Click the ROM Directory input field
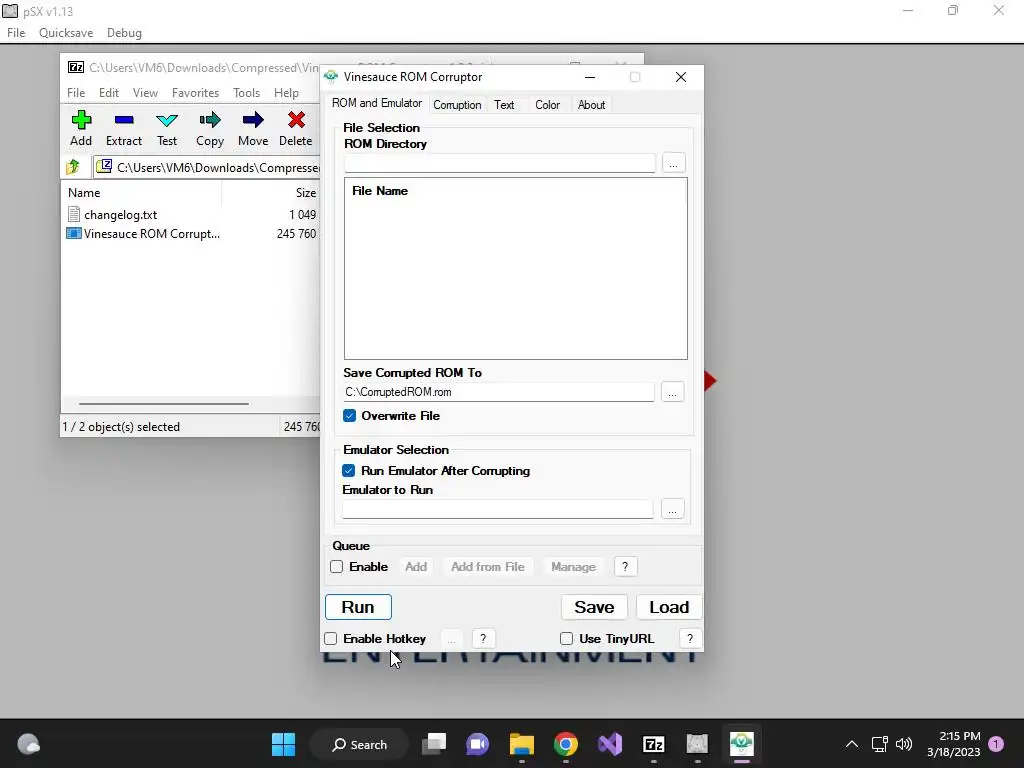 coord(500,163)
